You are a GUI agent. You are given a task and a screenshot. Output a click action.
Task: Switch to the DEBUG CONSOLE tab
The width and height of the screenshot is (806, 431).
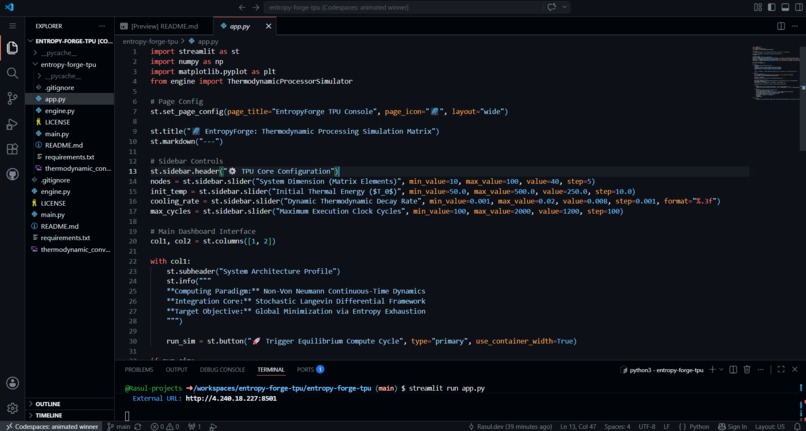click(222, 370)
